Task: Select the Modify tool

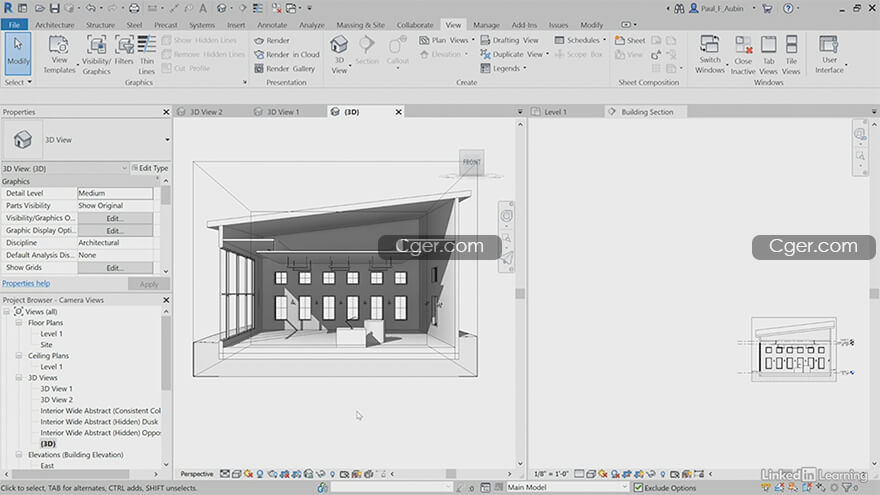Action: 18,53
